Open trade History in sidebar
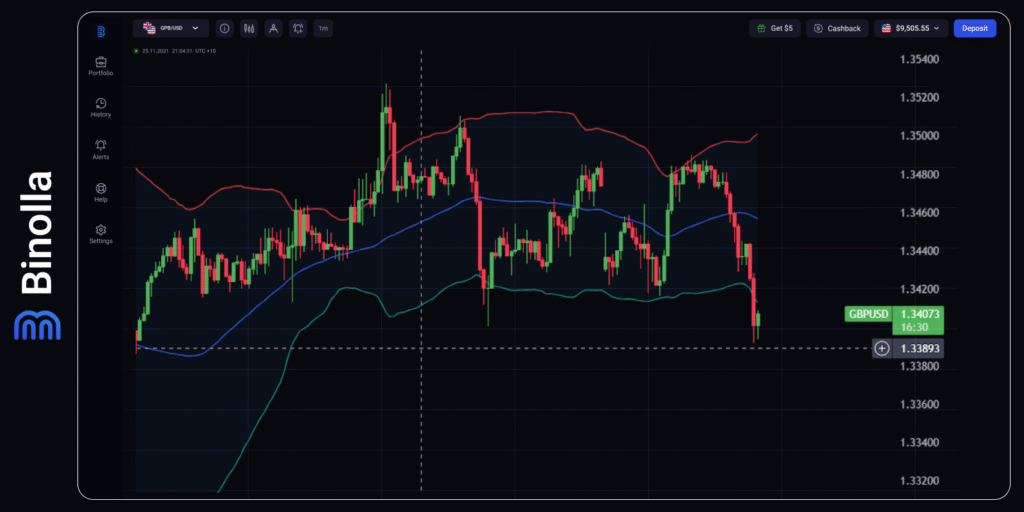 101,104
